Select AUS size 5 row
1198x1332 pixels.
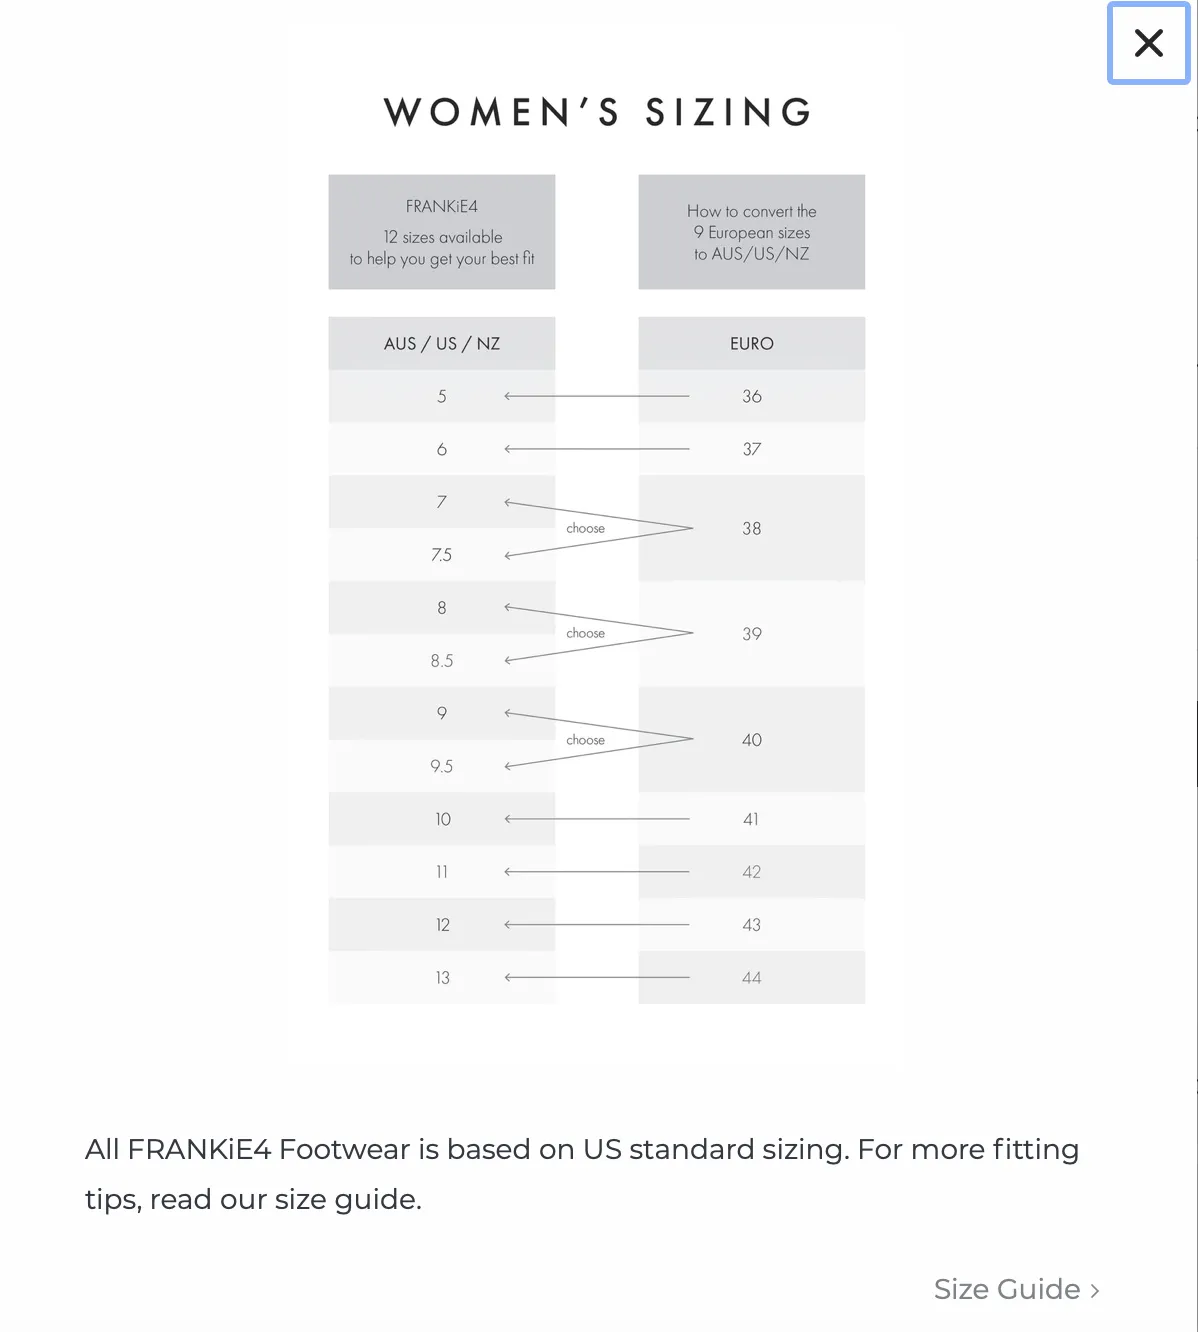[x=442, y=396]
